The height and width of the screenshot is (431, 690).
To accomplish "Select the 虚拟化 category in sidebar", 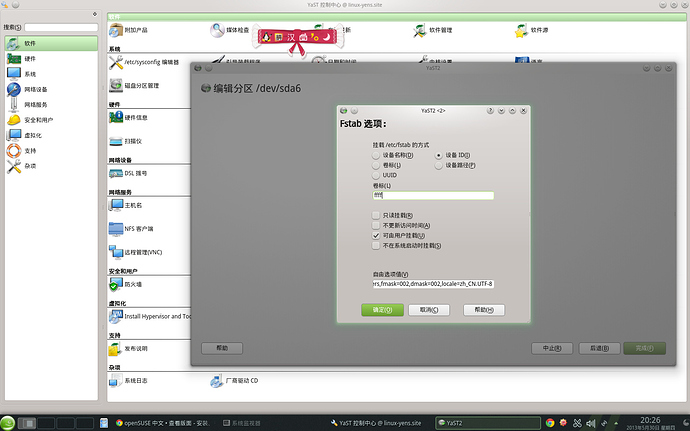I will 51,135.
